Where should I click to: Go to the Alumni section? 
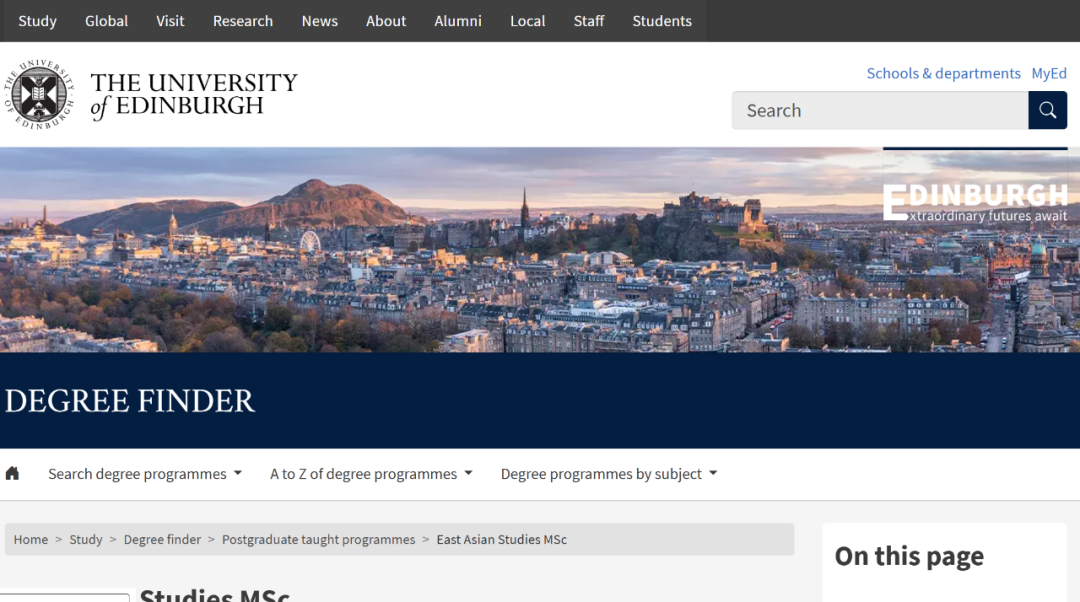(x=458, y=21)
